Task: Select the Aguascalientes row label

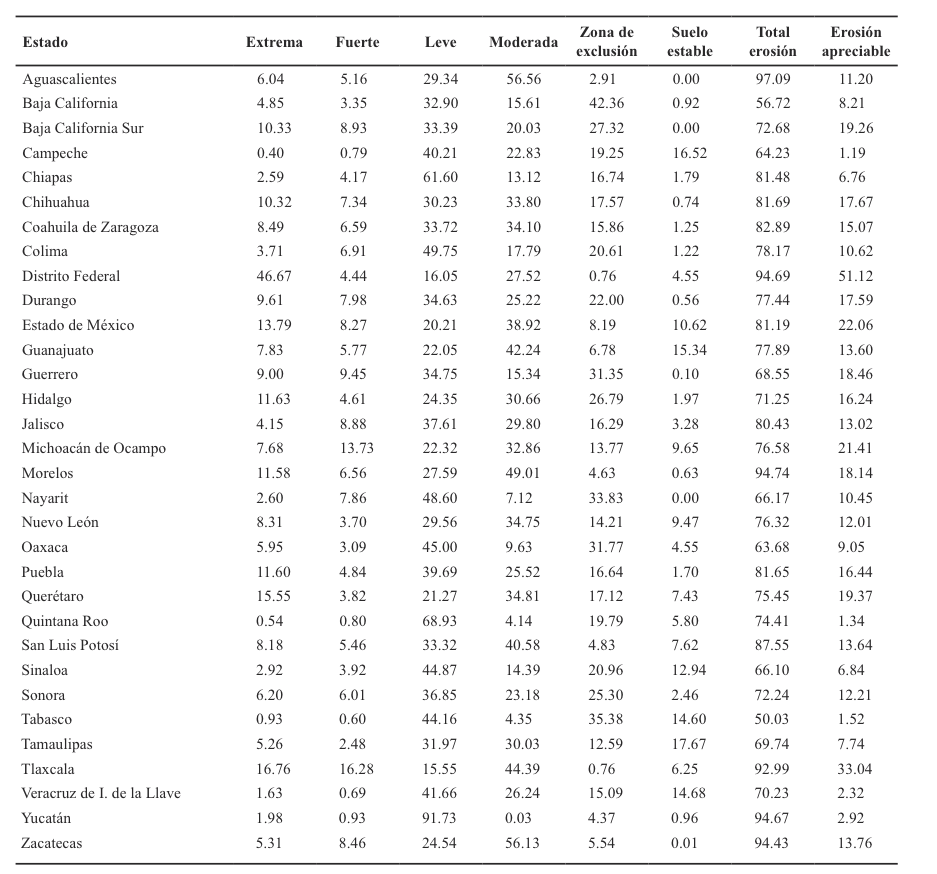Action: 69,79
